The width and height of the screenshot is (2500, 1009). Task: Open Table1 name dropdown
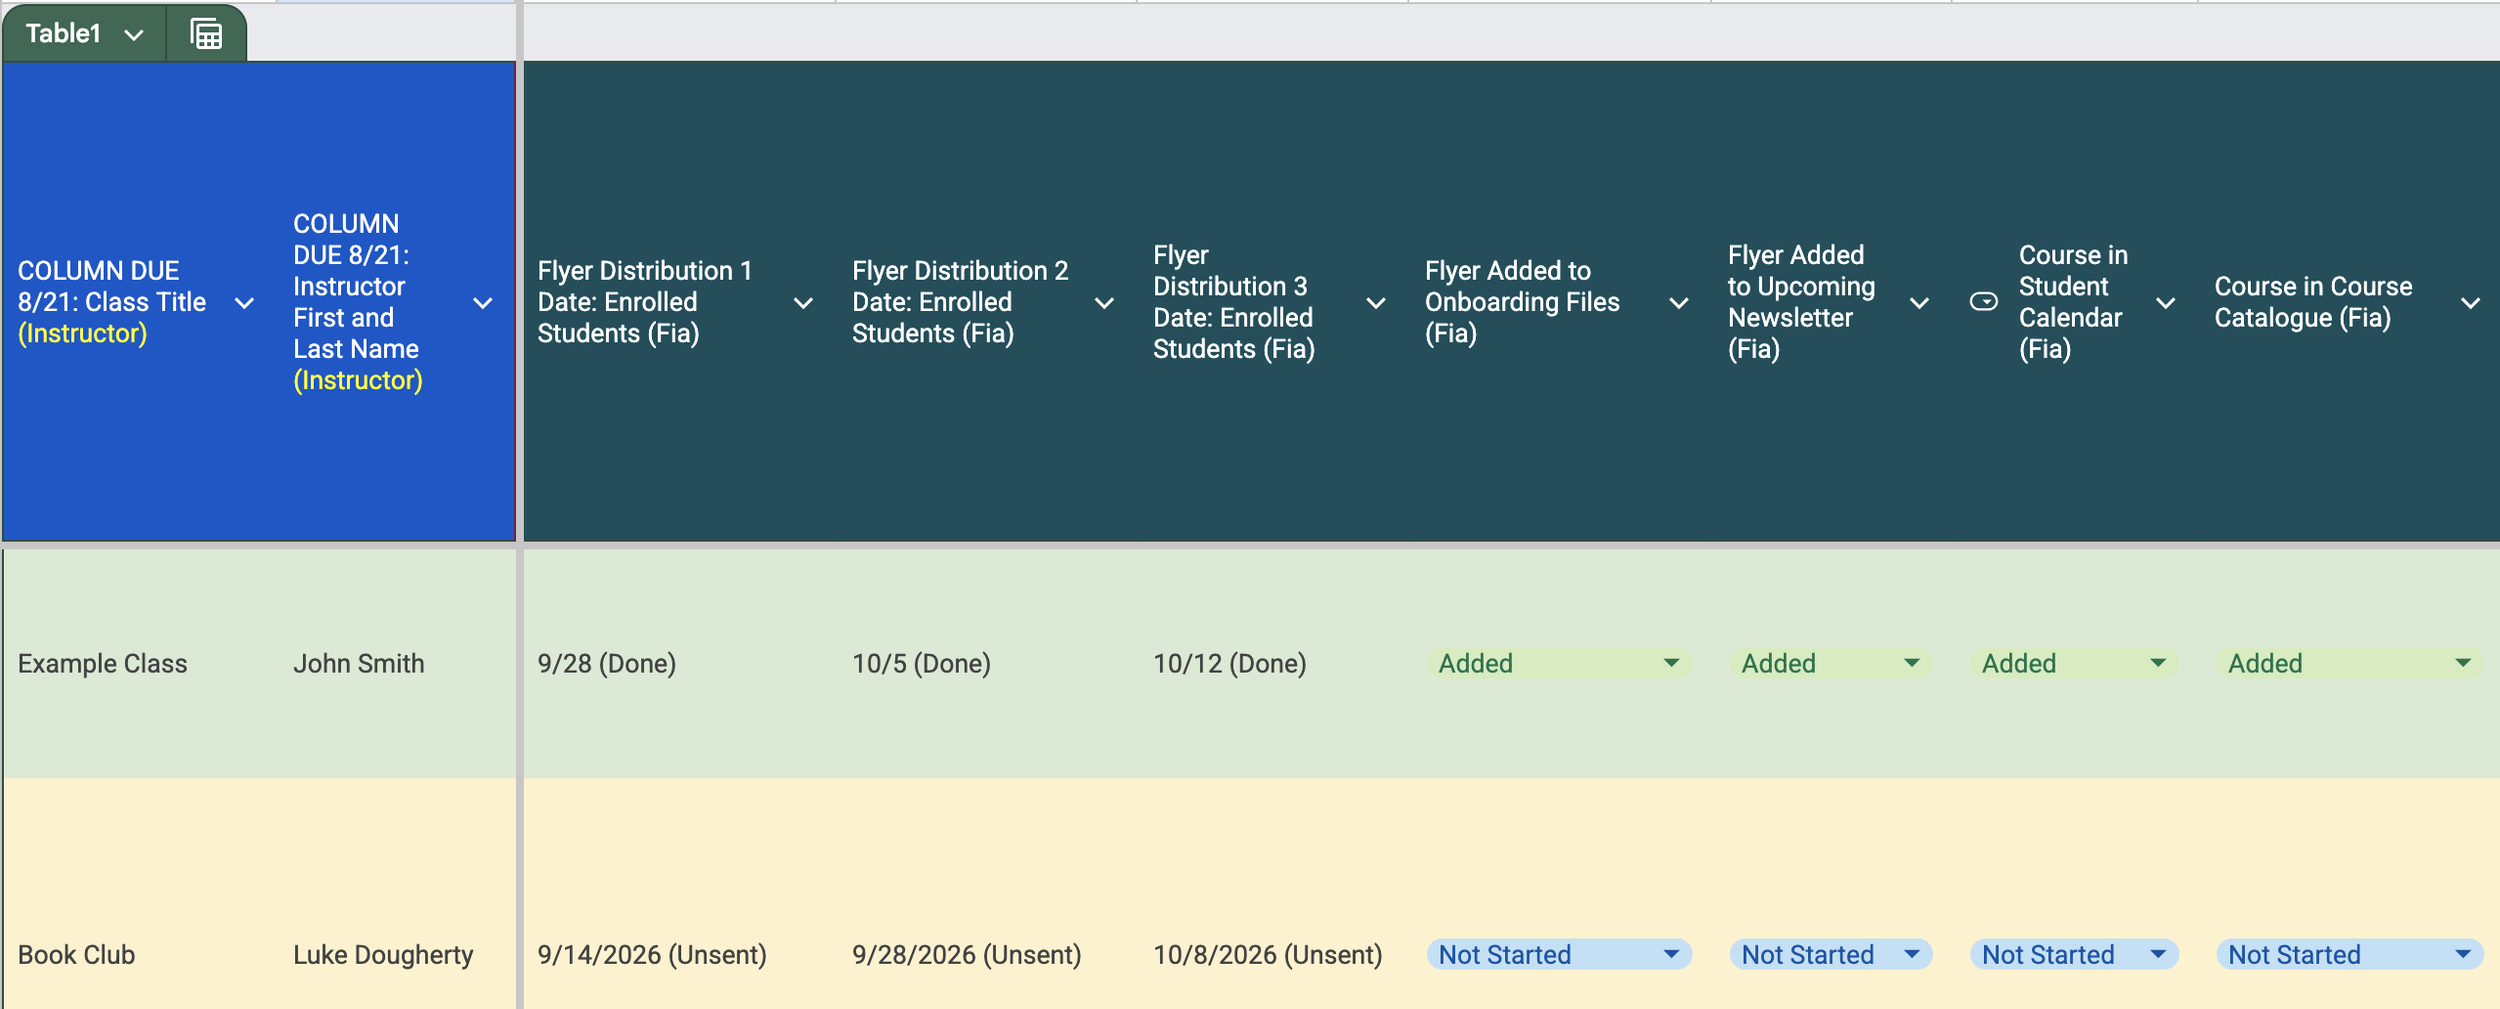134,35
